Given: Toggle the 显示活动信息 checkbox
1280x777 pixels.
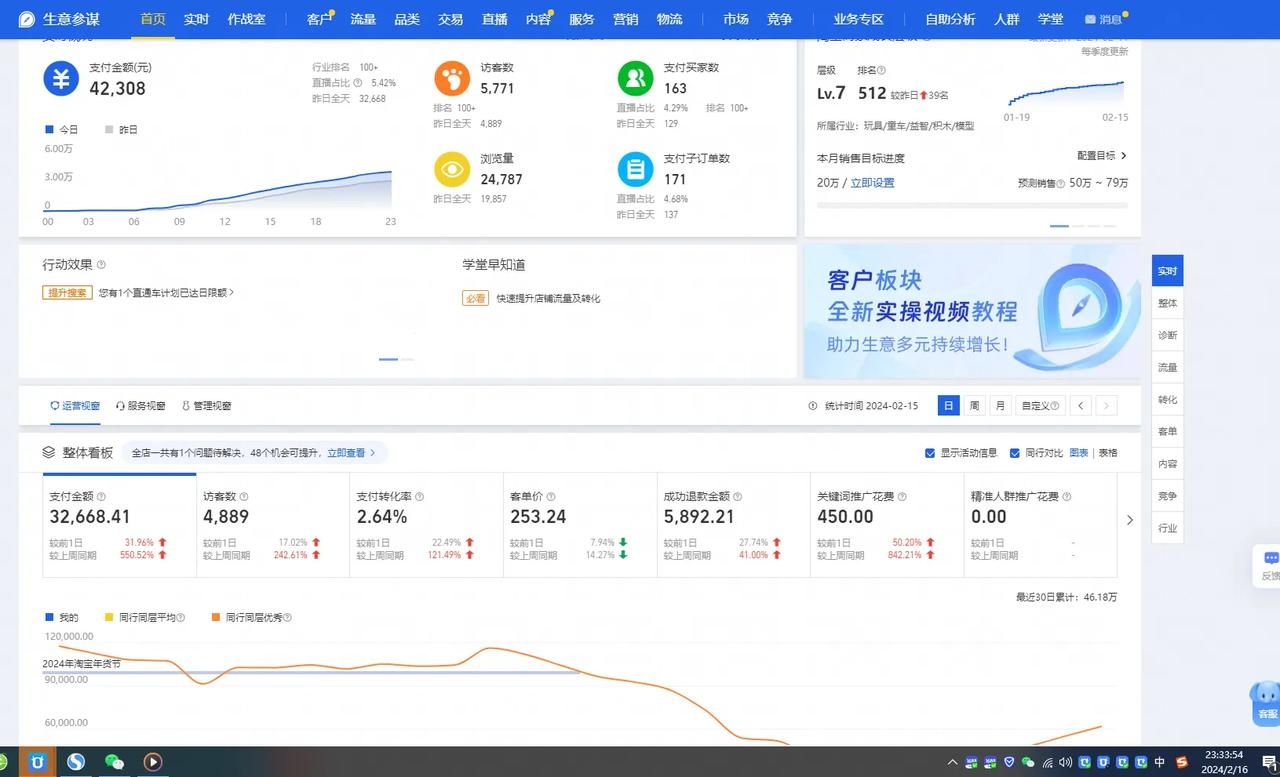Looking at the screenshot, I should click(x=930, y=453).
